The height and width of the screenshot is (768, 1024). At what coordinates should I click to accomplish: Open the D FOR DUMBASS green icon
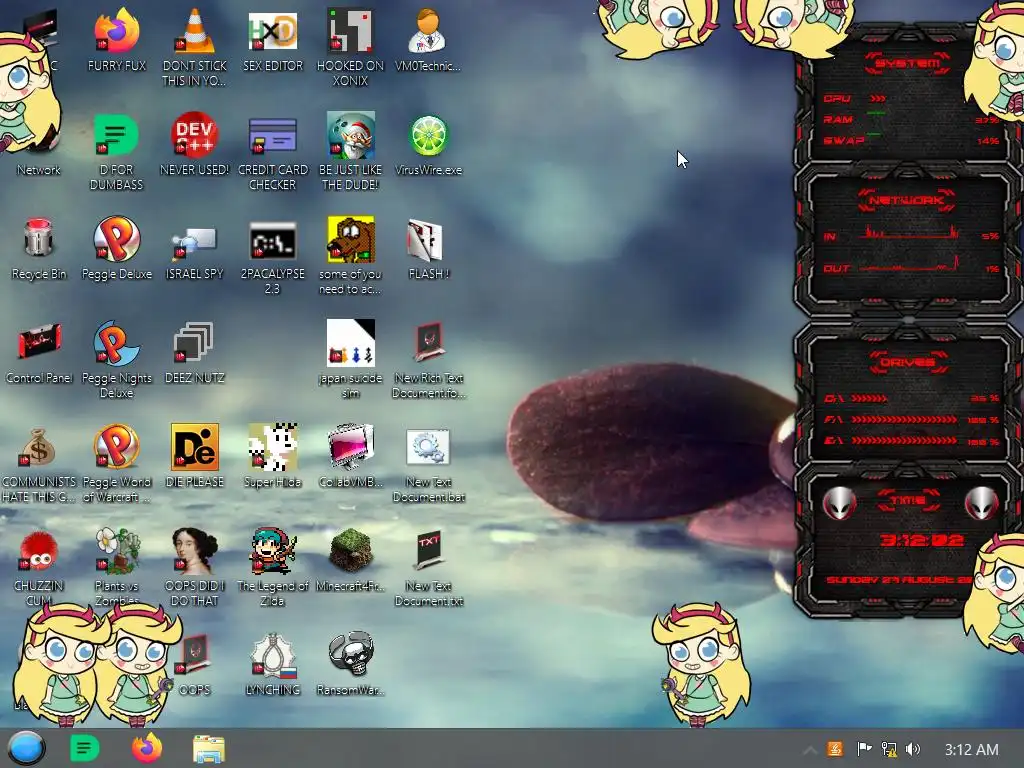116,135
